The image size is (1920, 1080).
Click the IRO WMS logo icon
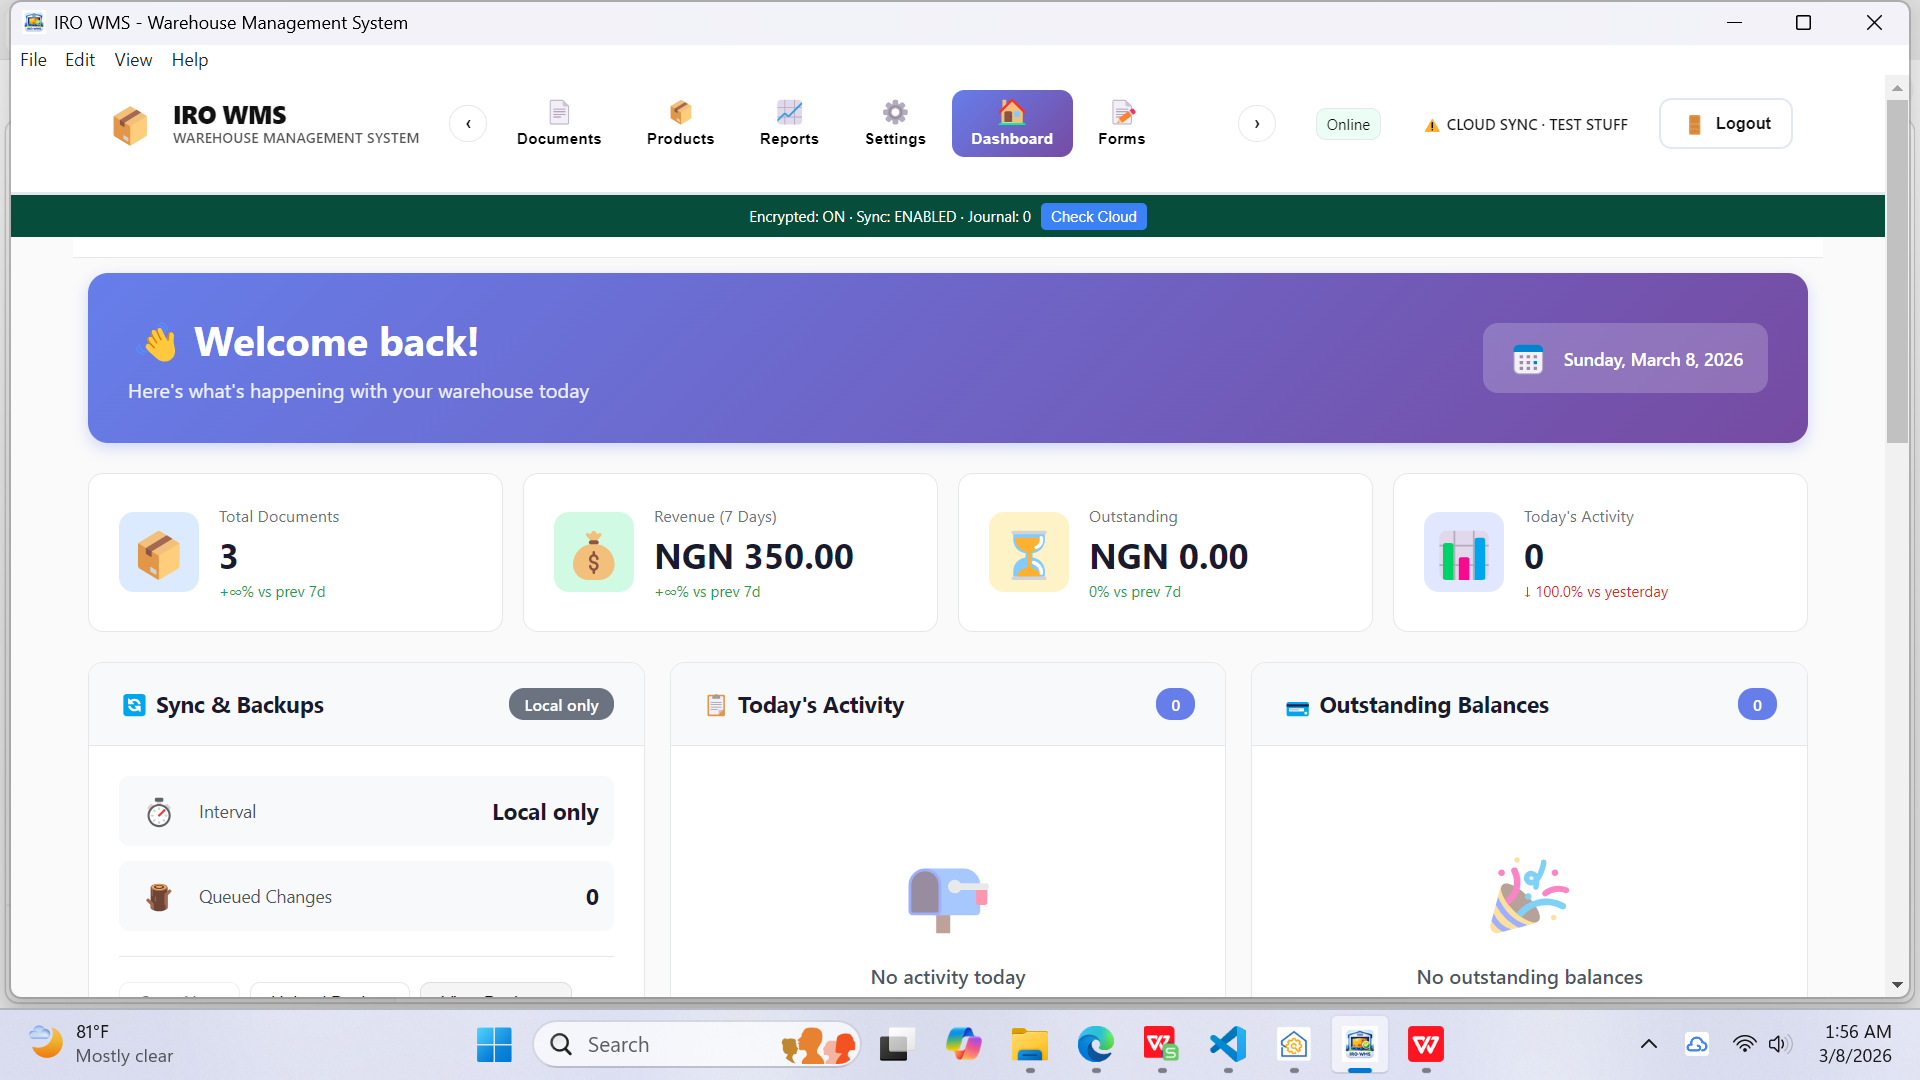pyautogui.click(x=130, y=124)
